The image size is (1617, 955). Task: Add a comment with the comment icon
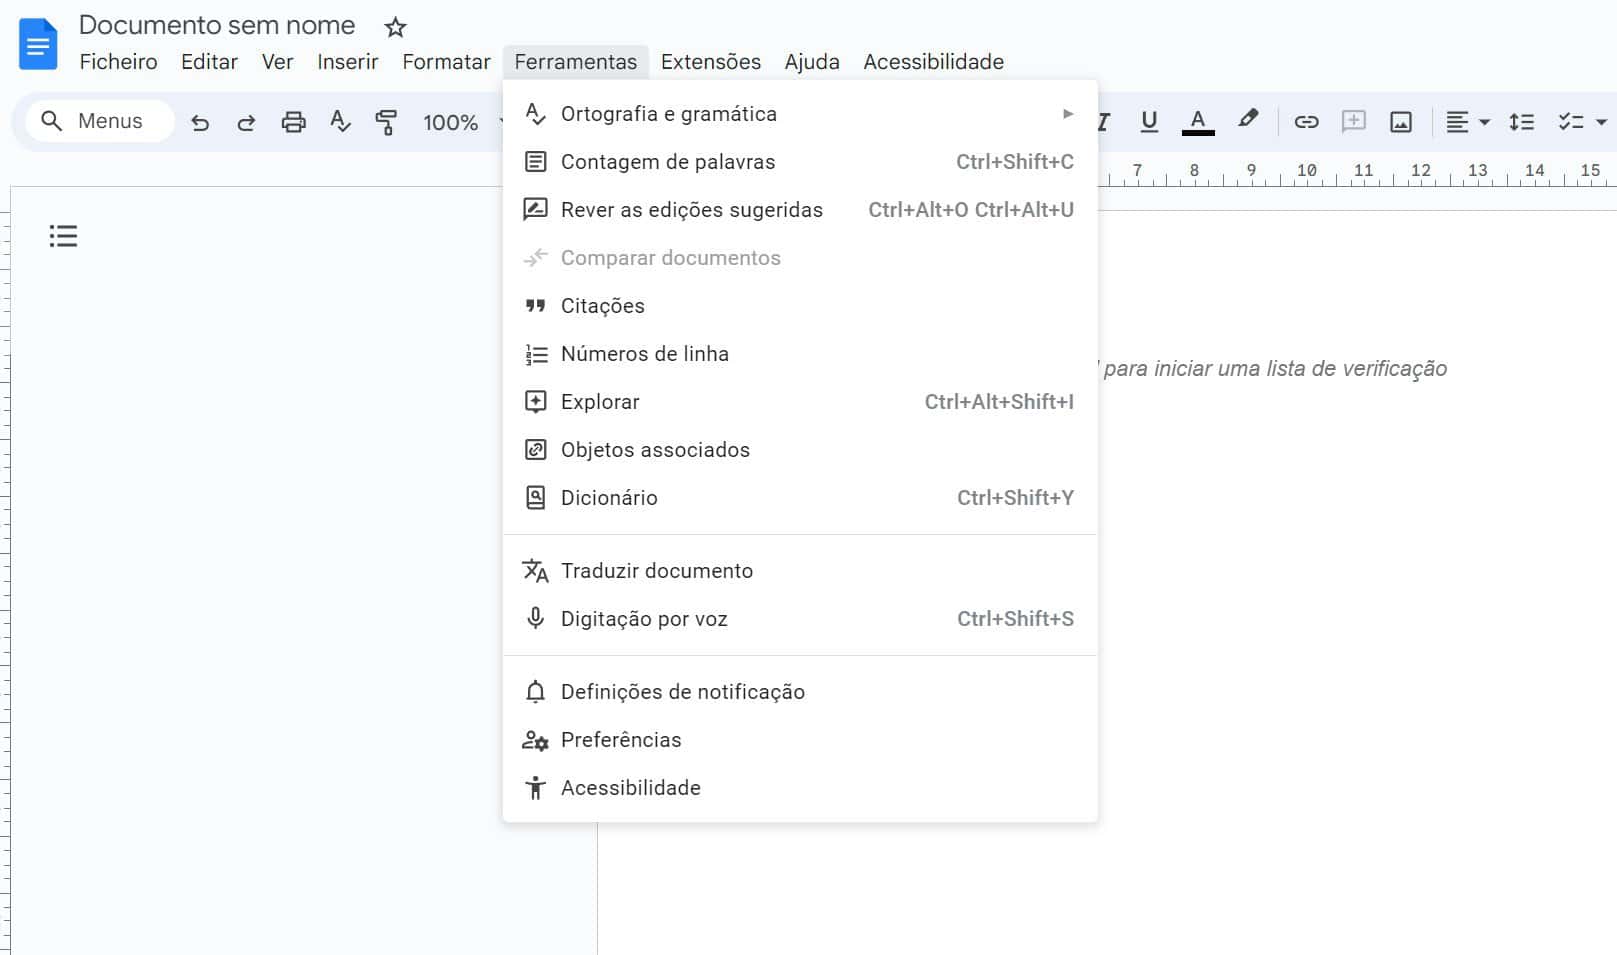(x=1353, y=121)
